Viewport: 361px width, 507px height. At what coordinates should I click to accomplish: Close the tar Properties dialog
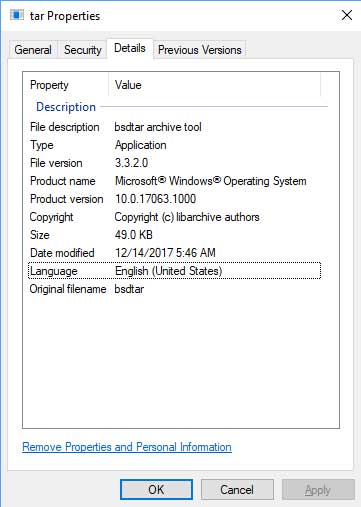click(347, 15)
